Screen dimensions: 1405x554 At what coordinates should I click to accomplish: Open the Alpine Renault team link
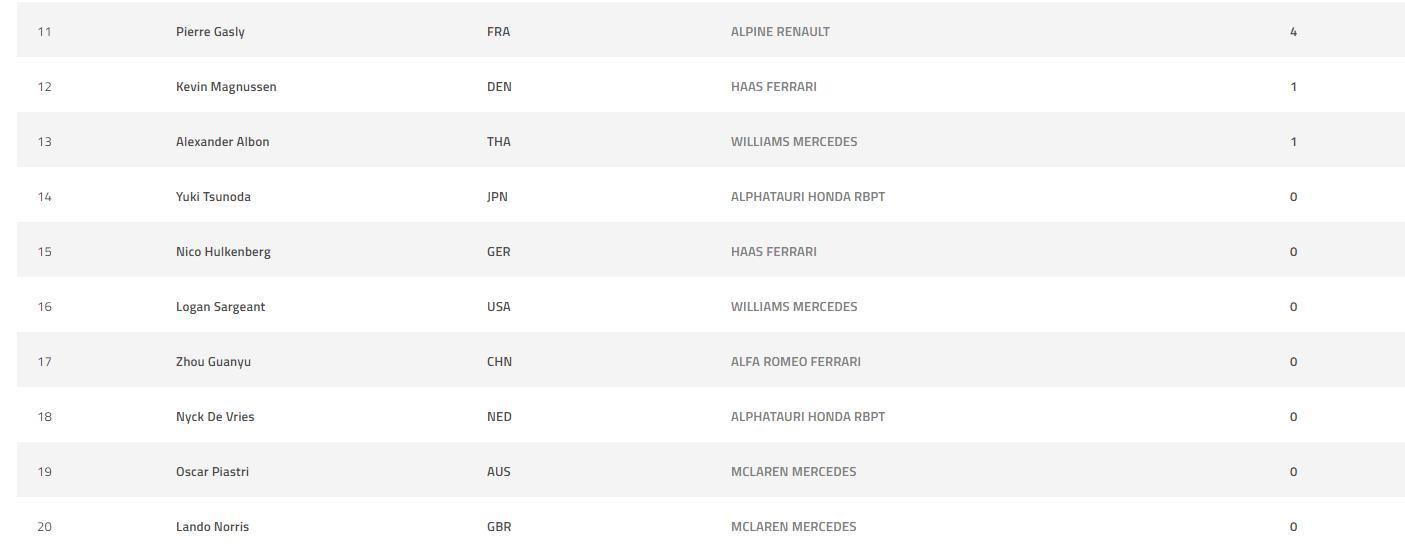(x=780, y=32)
